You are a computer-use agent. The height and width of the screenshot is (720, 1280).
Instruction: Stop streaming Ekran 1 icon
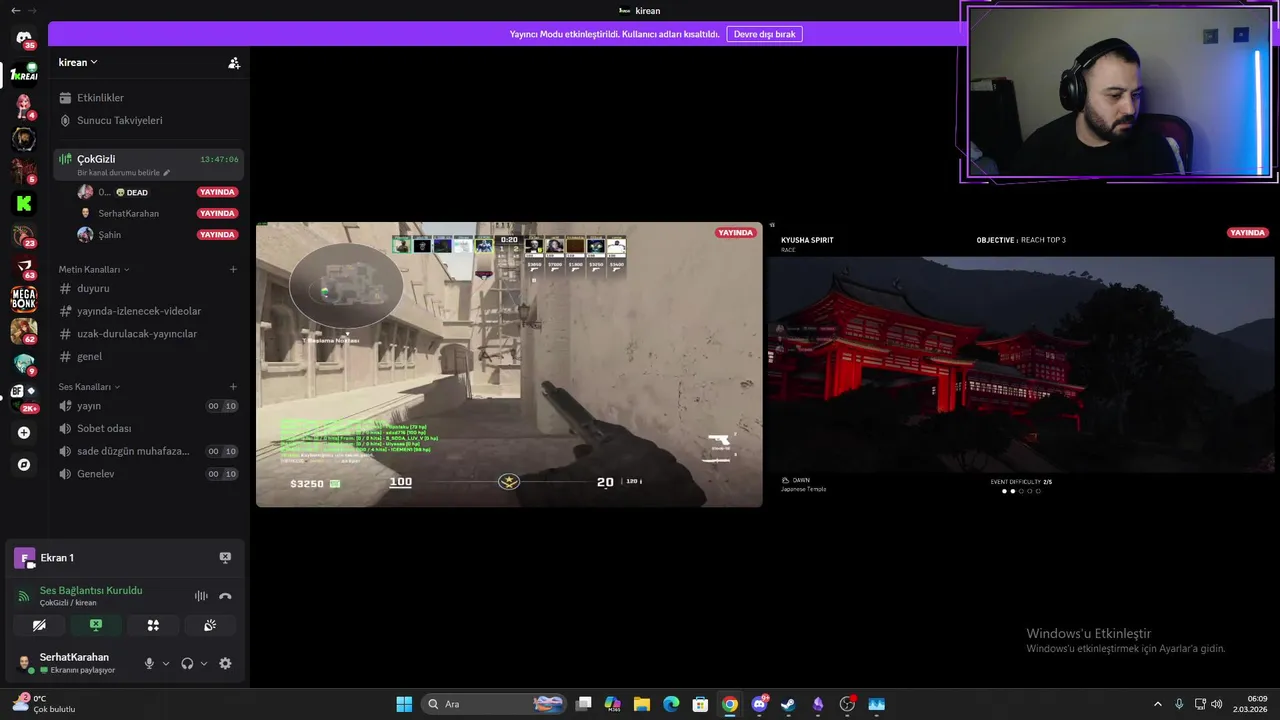click(225, 558)
